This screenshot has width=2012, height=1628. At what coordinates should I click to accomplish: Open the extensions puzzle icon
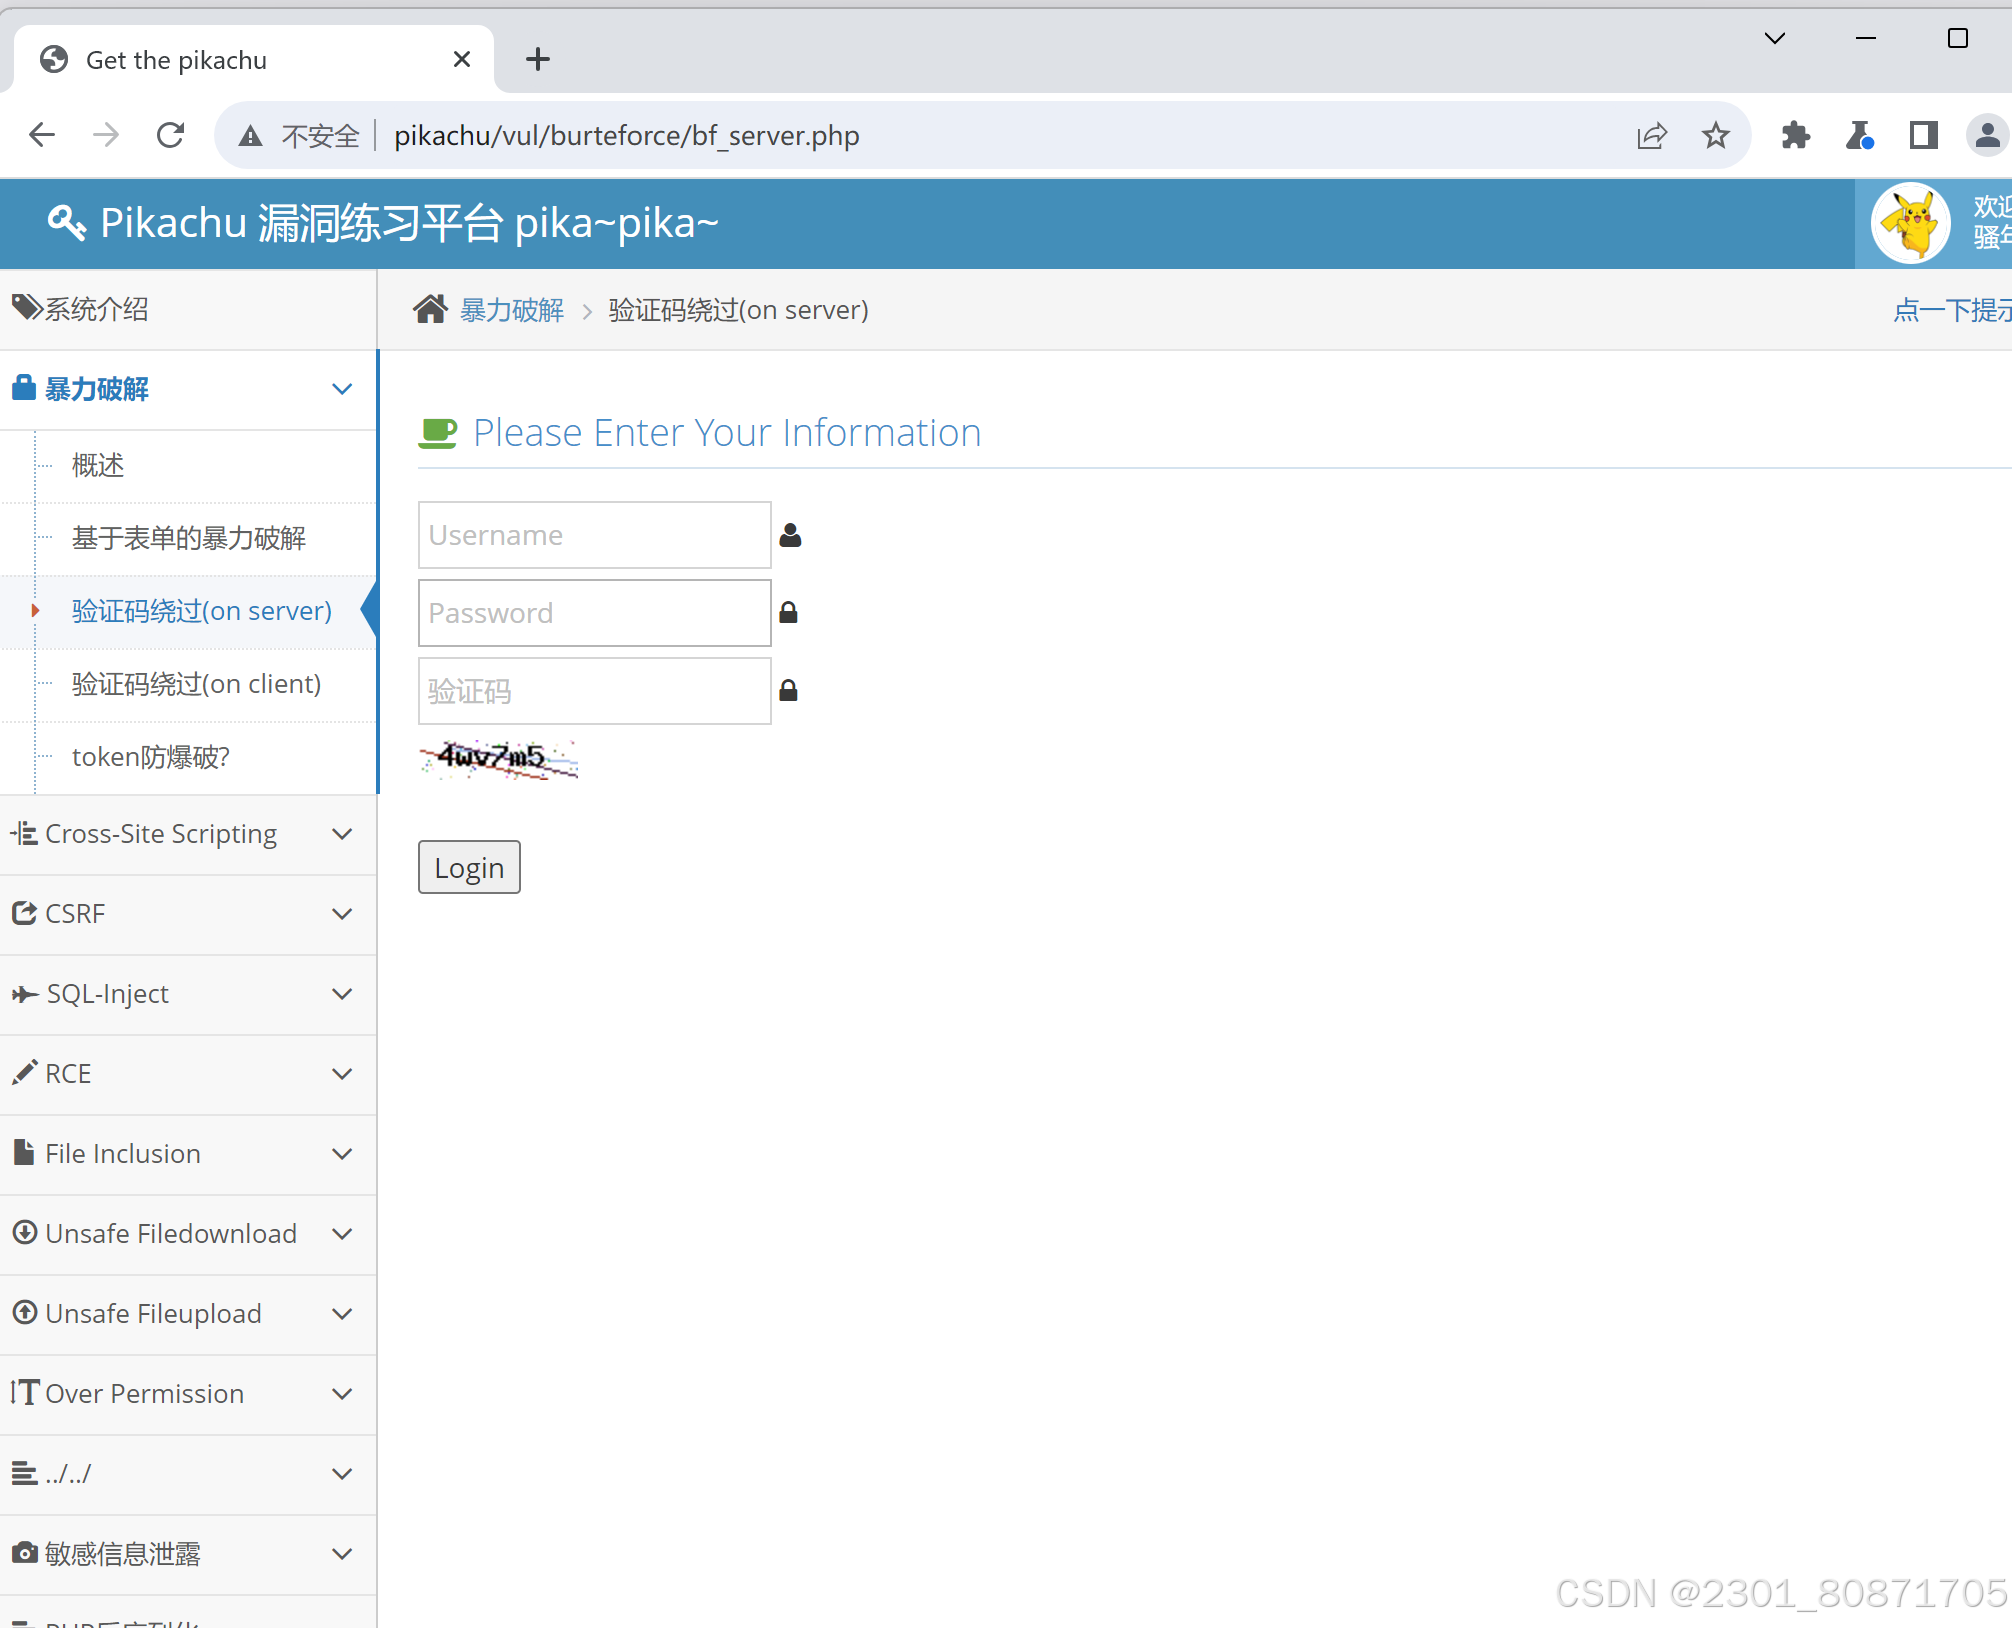coord(1796,135)
